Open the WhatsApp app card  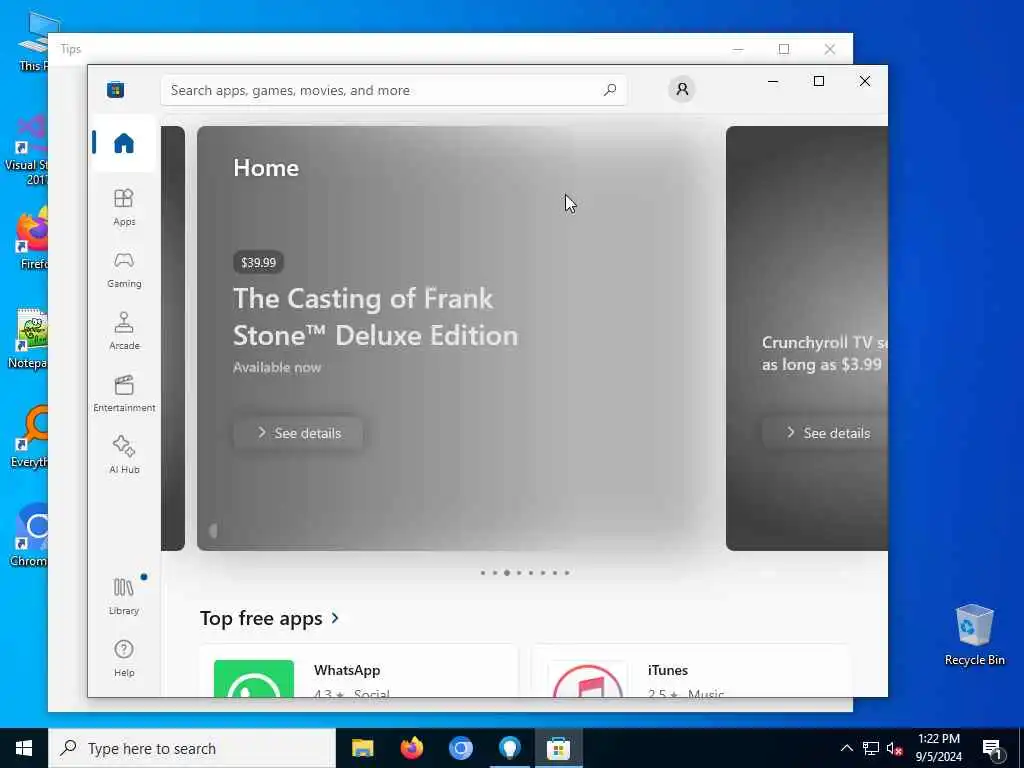pyautogui.click(x=359, y=671)
